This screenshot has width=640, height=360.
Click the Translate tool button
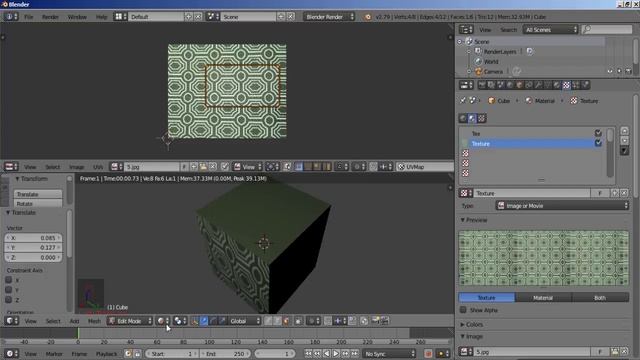[x=38, y=194]
